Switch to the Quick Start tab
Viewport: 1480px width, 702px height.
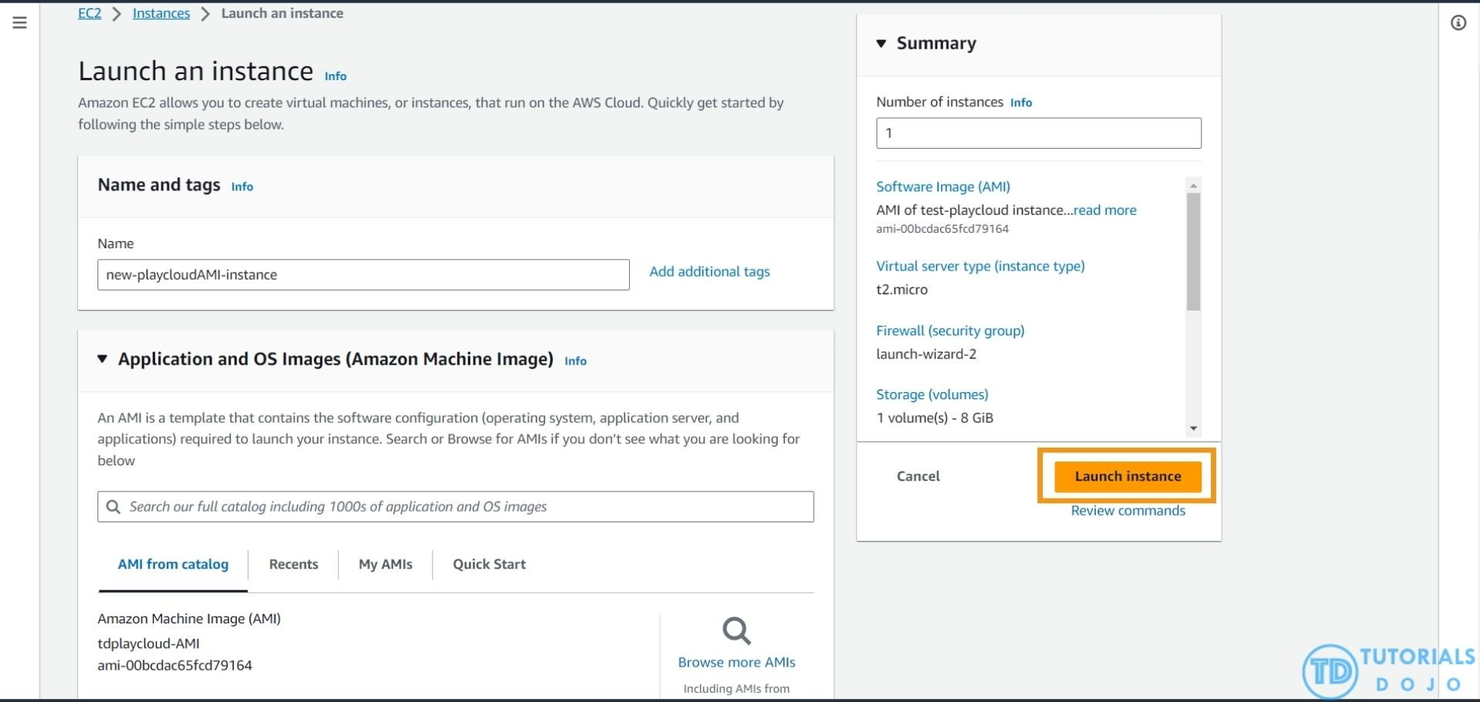[489, 564]
